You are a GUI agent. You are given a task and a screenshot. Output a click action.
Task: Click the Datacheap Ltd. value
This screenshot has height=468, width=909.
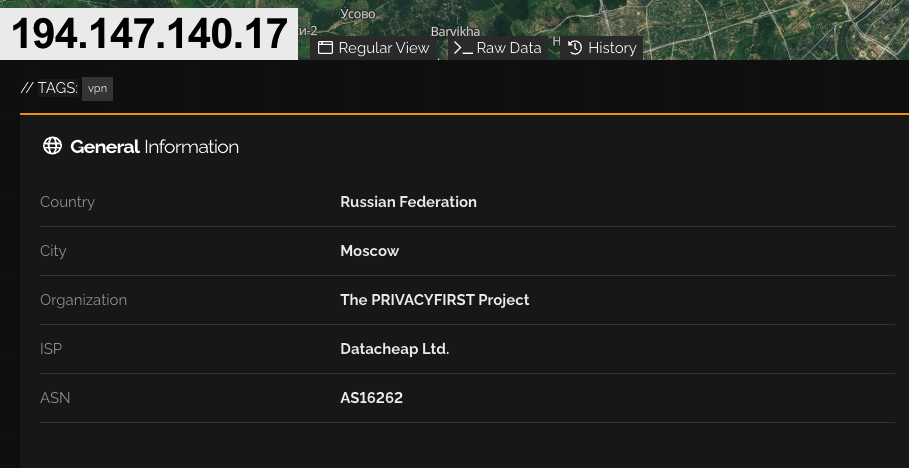point(394,349)
